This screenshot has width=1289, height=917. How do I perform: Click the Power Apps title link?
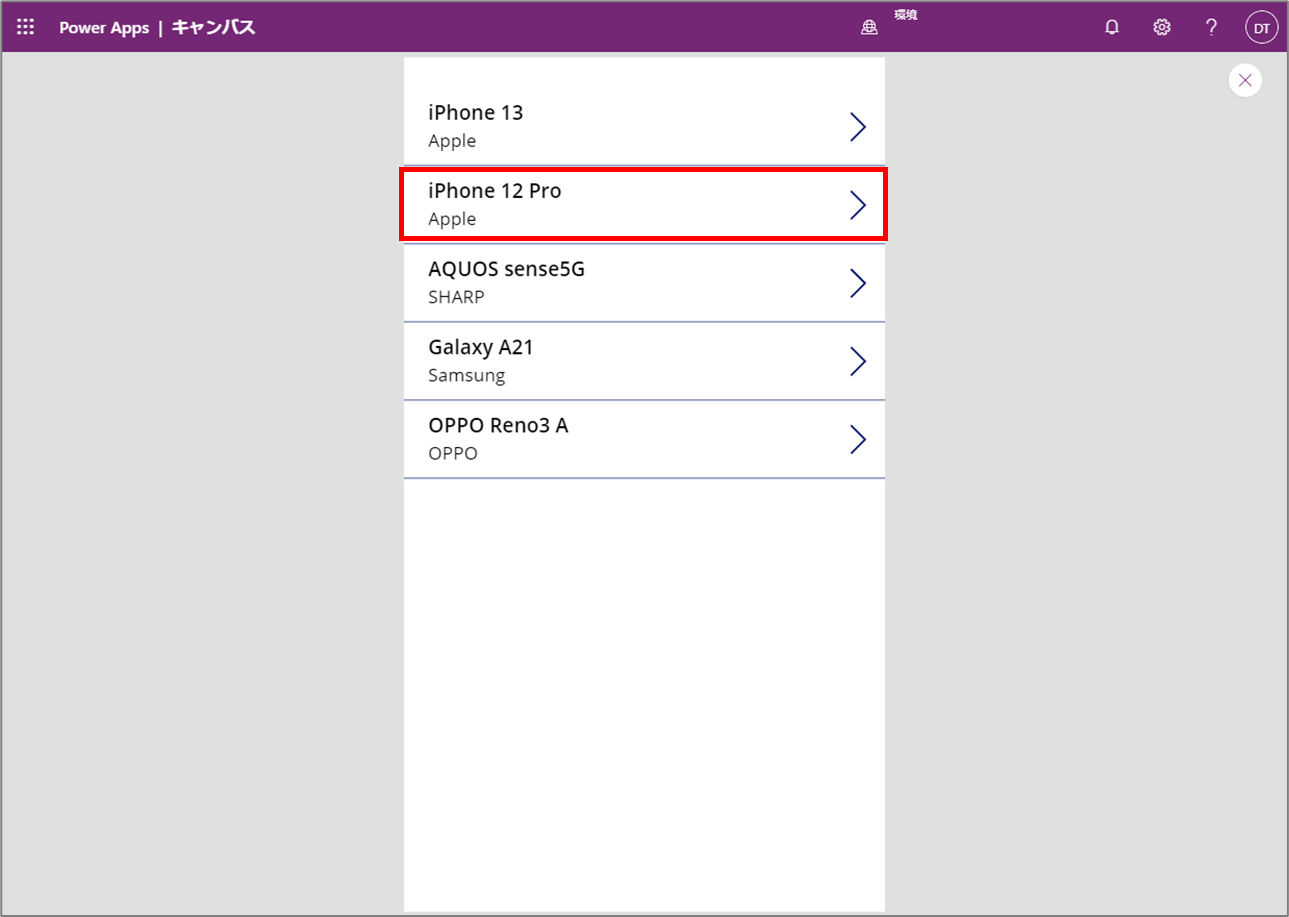(x=104, y=28)
